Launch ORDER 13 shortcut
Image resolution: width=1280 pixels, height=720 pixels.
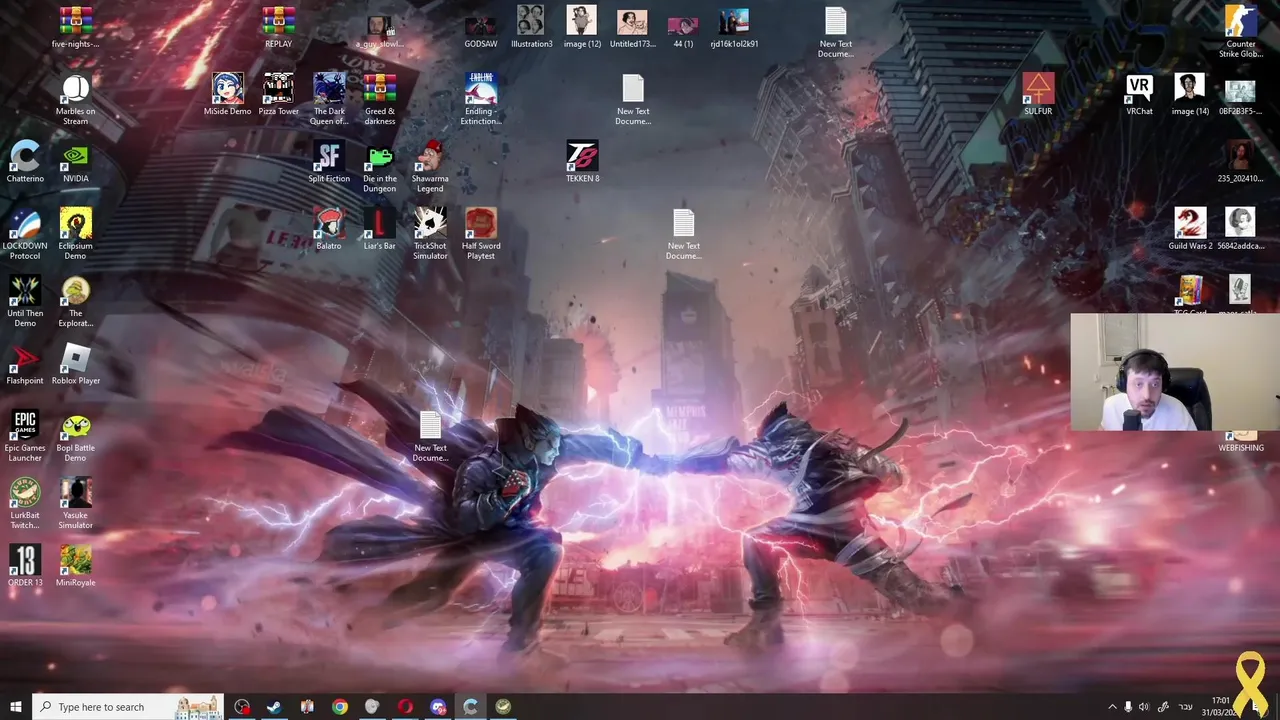(x=25, y=565)
